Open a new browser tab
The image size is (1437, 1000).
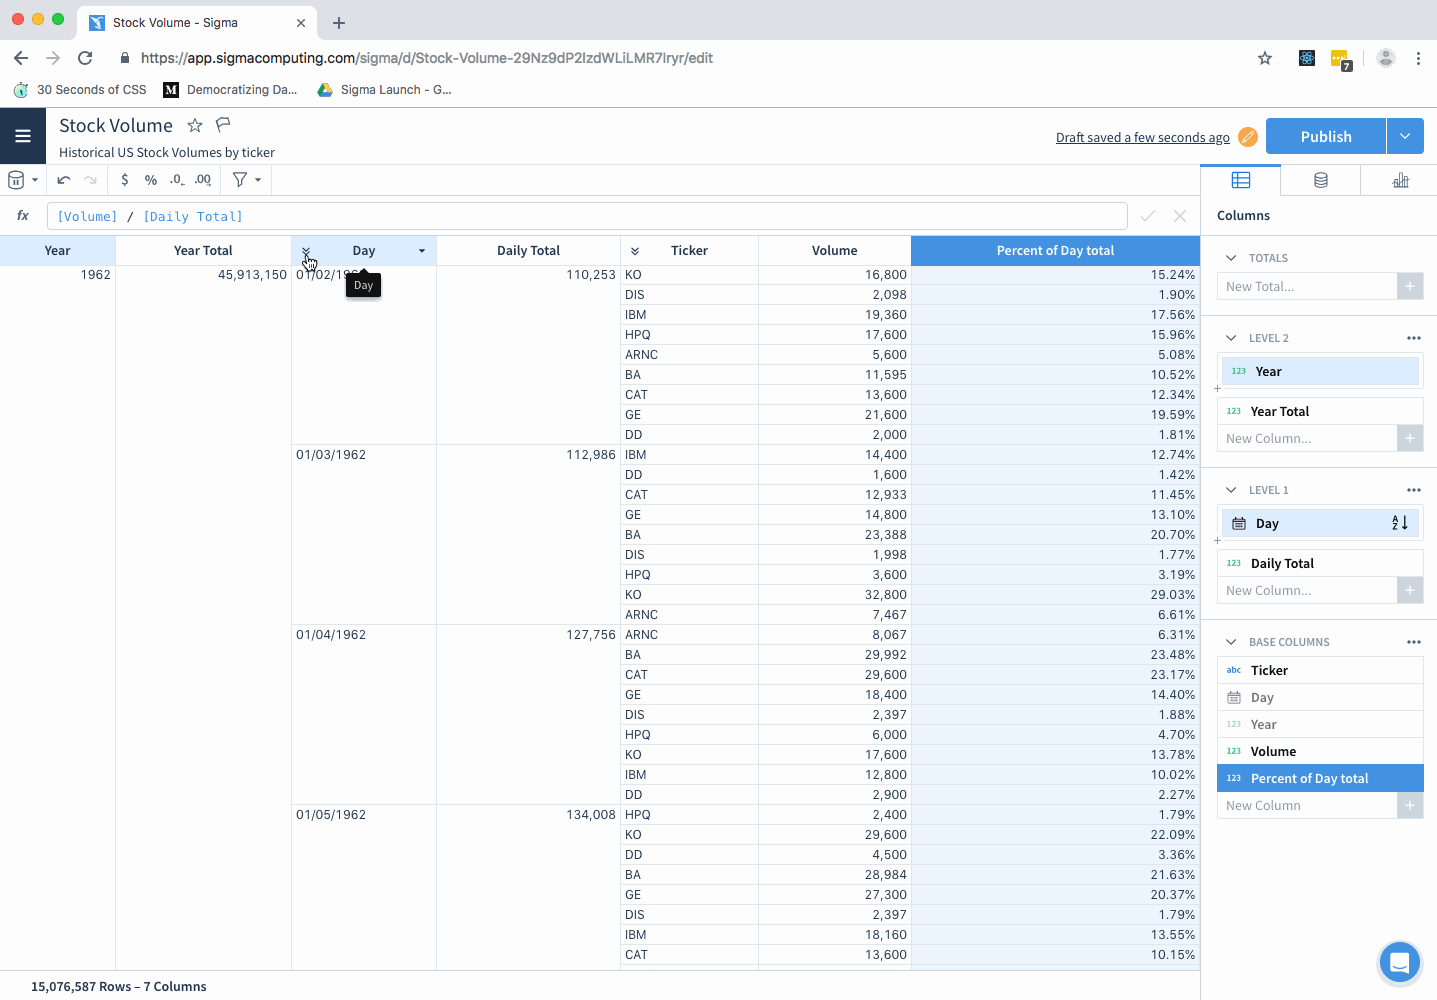tap(339, 22)
